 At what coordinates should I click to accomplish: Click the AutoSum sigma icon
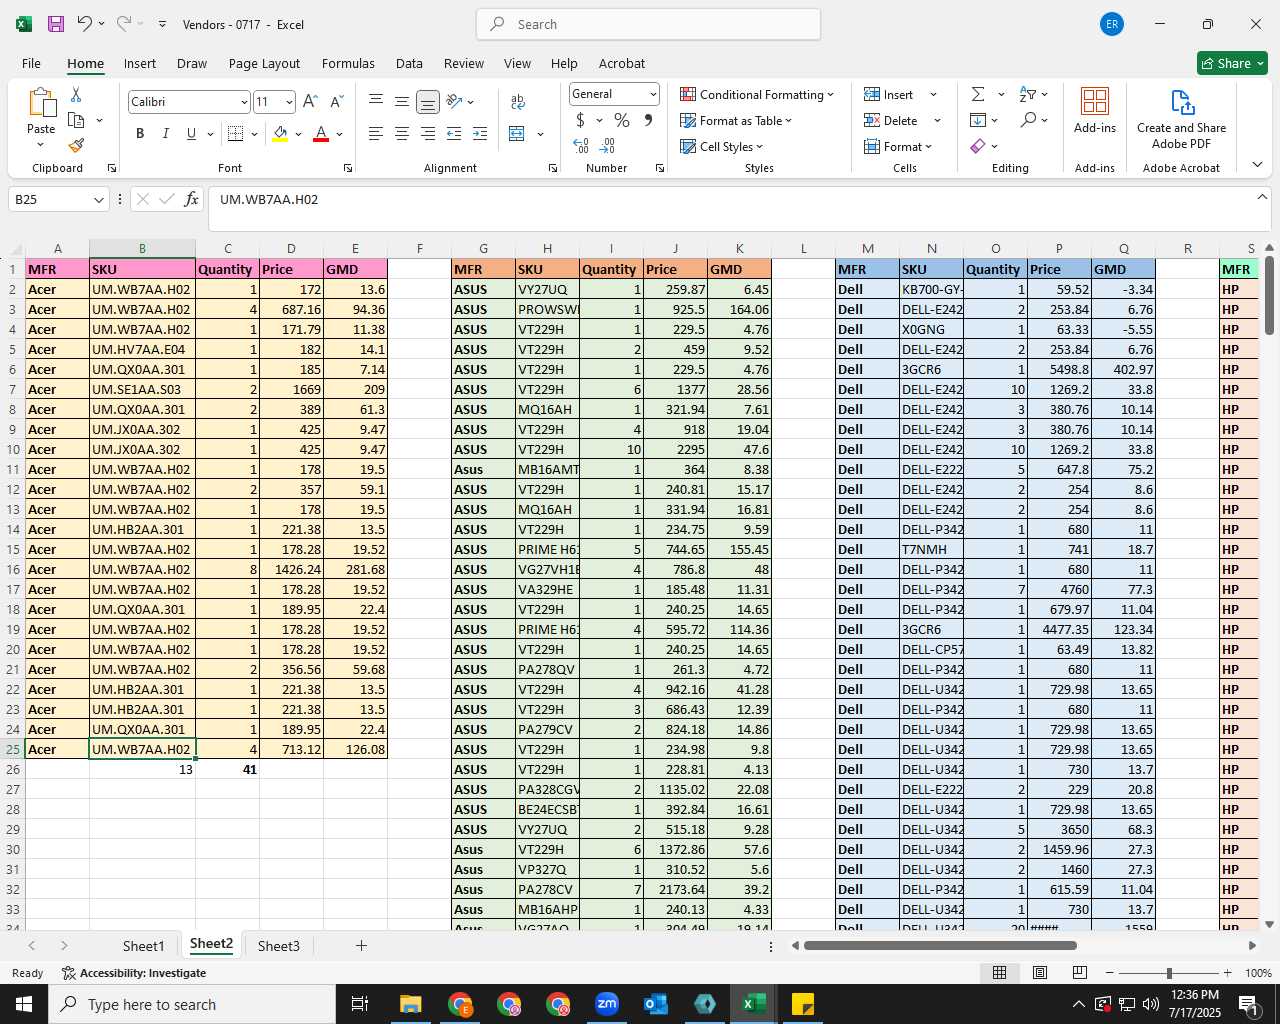coord(978,94)
